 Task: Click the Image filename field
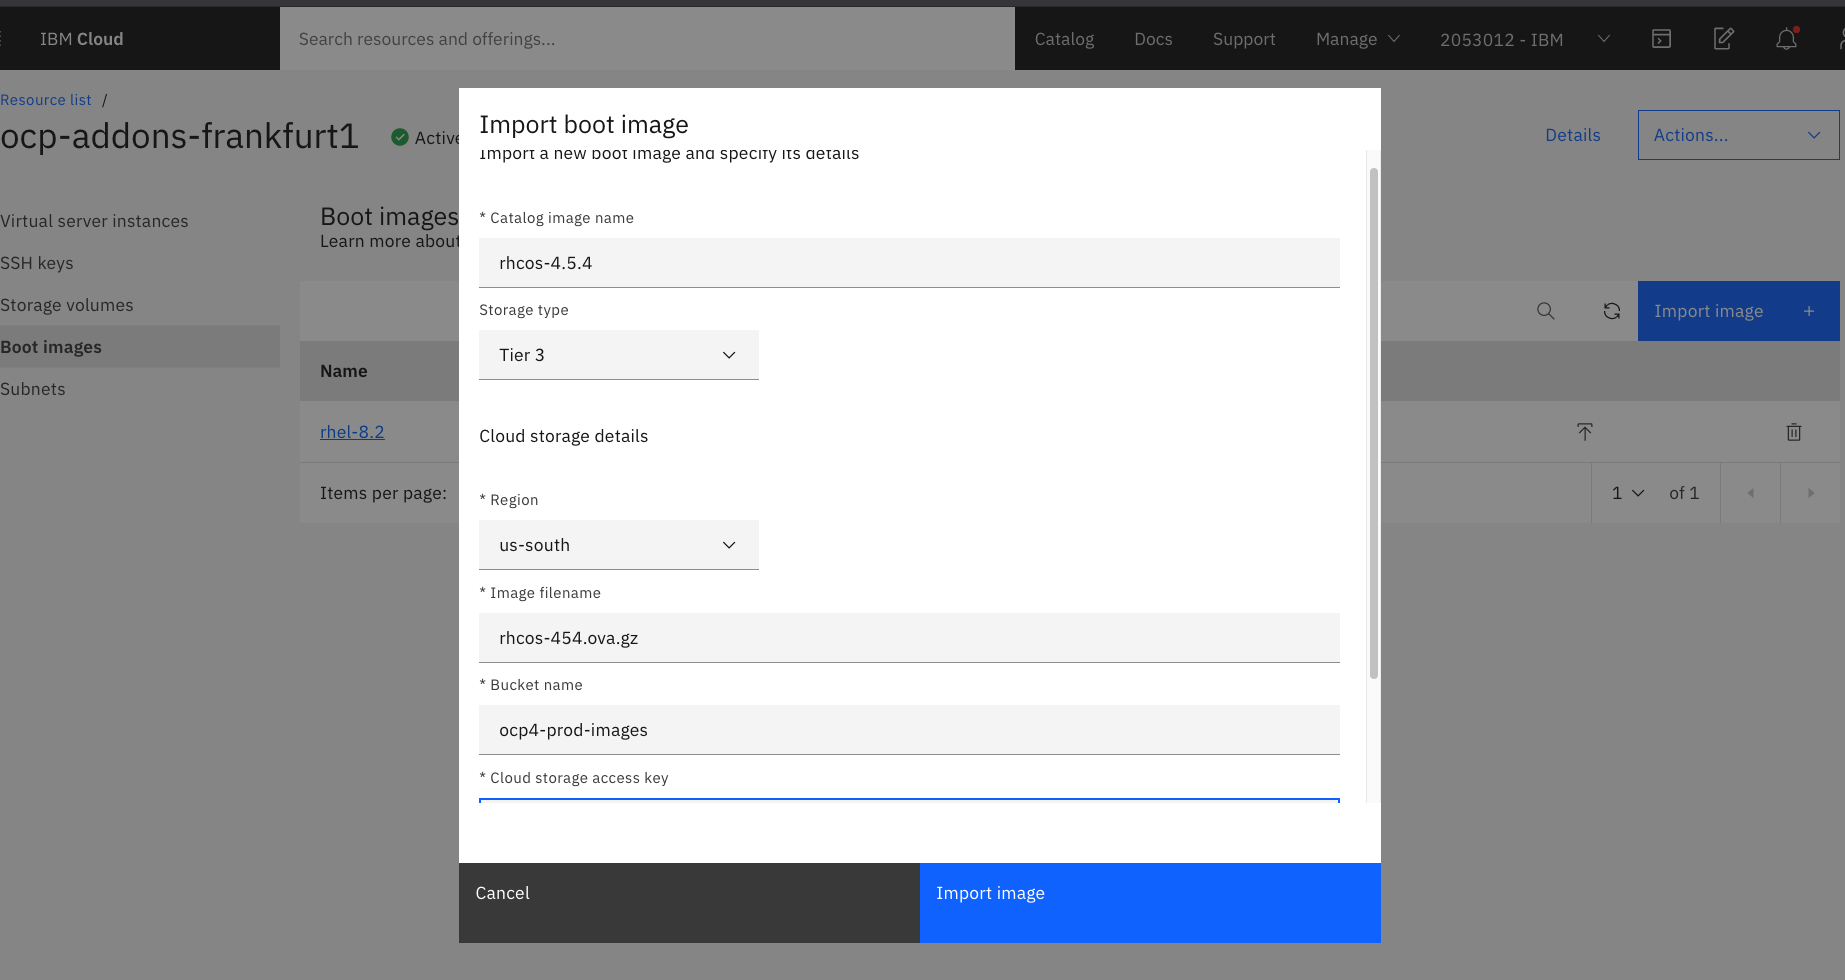click(x=909, y=638)
